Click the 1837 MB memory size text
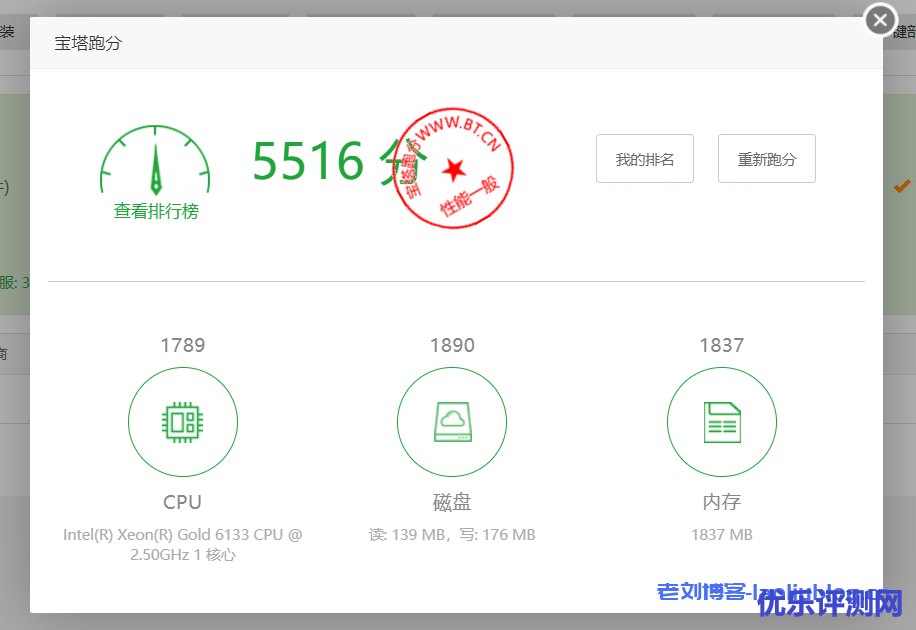 coord(722,535)
